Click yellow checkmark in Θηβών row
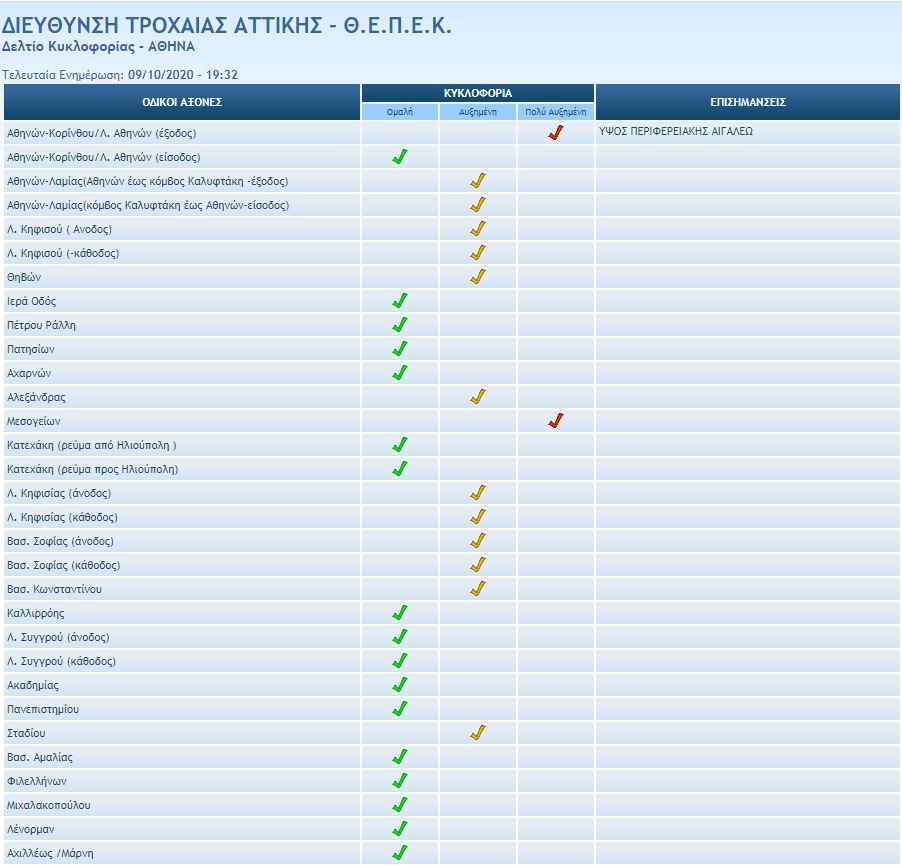902x865 pixels. (478, 277)
